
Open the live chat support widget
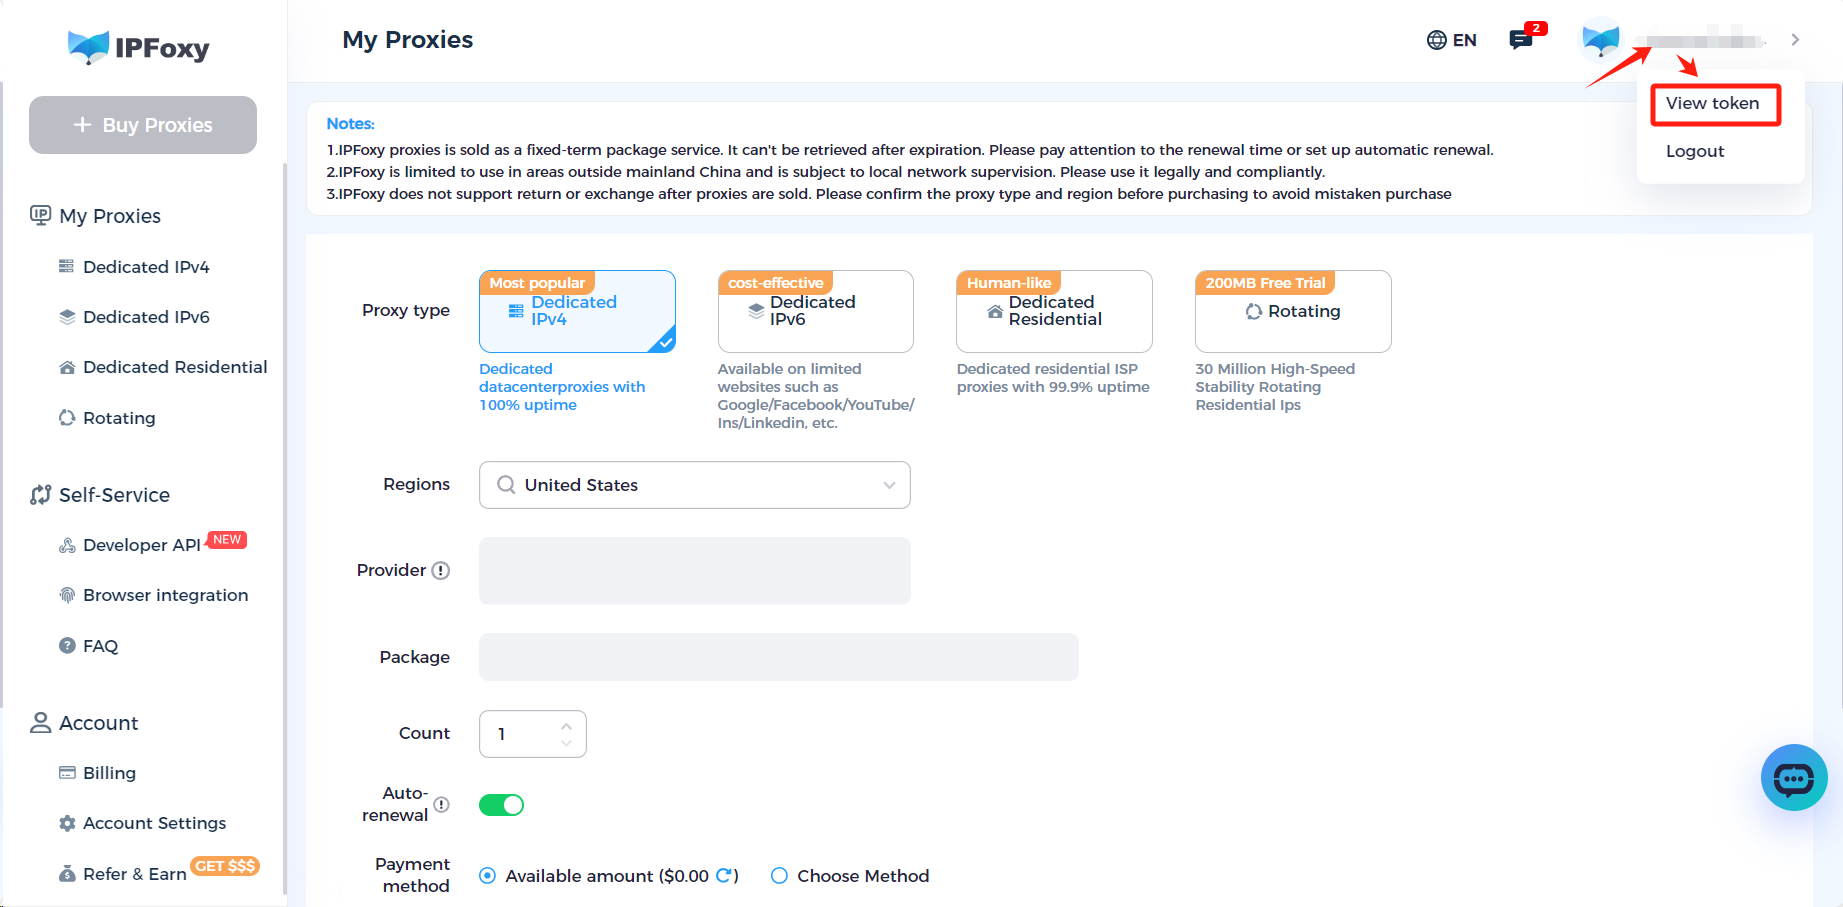click(1794, 778)
